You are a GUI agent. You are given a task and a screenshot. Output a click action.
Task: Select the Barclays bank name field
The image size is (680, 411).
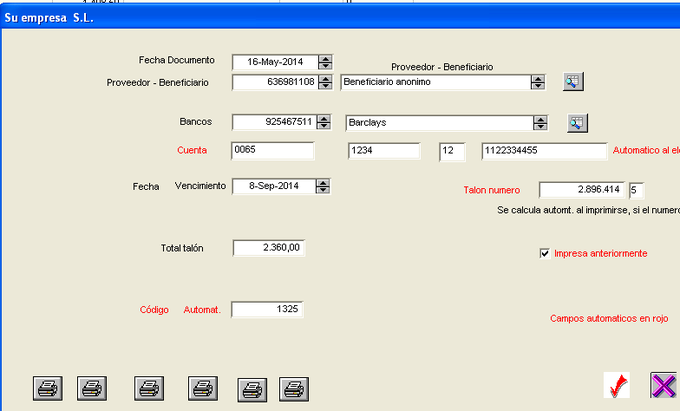pos(439,123)
